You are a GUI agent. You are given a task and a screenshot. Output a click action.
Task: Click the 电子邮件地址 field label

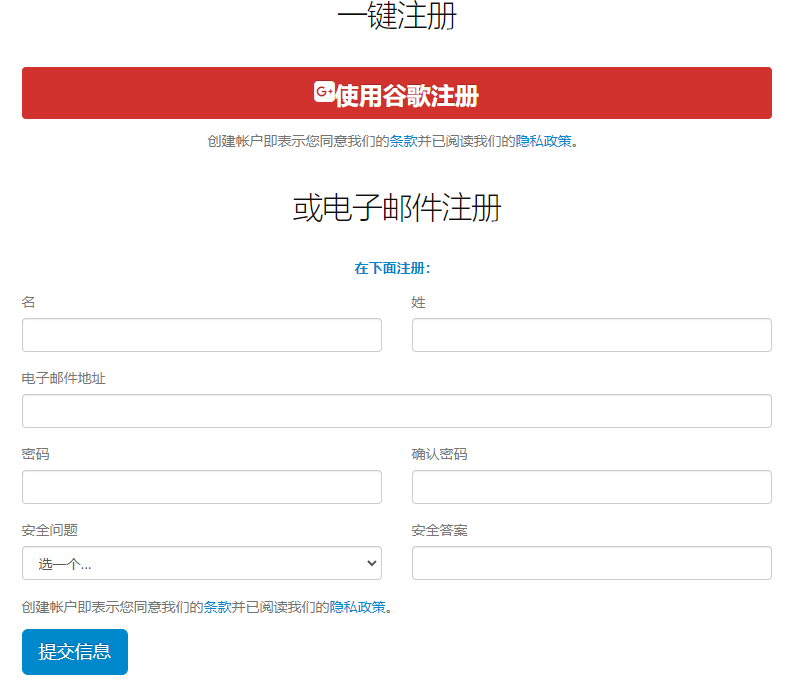tap(64, 378)
